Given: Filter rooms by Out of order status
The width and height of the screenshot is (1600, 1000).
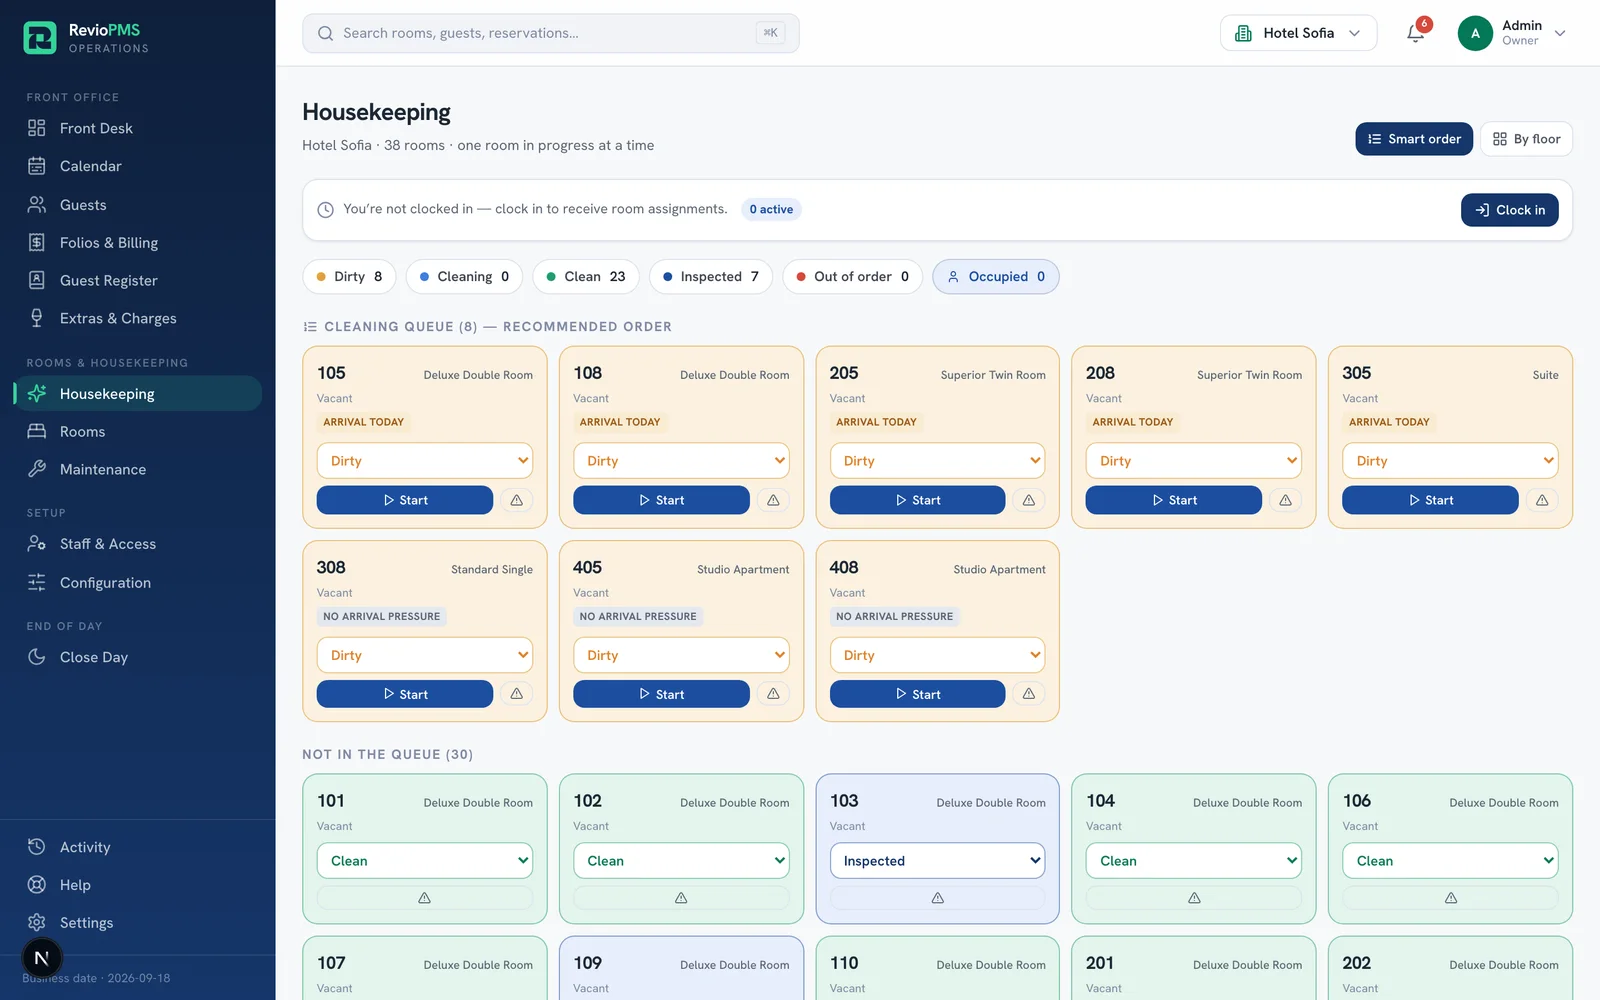Looking at the screenshot, I should (853, 277).
